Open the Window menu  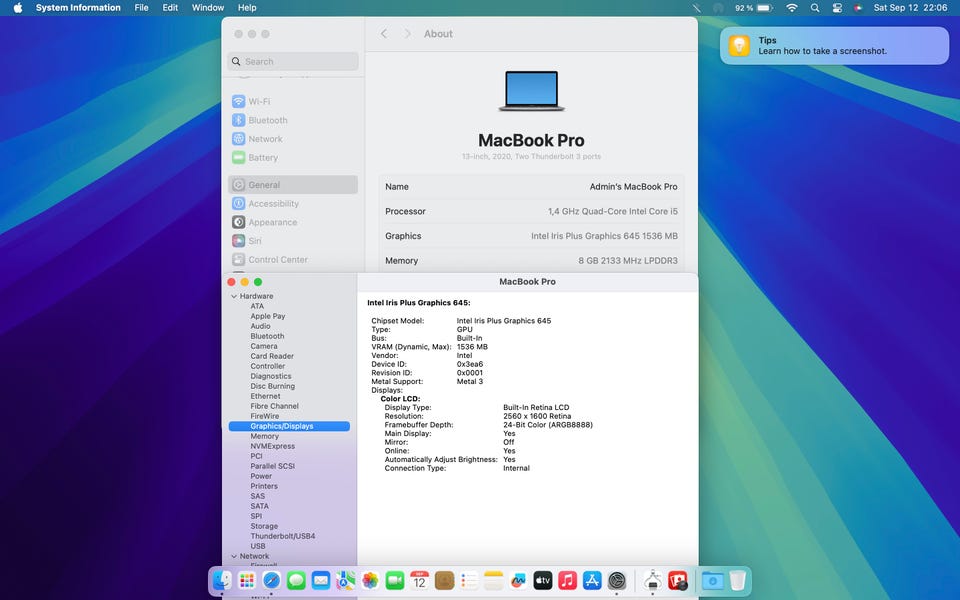tap(208, 8)
